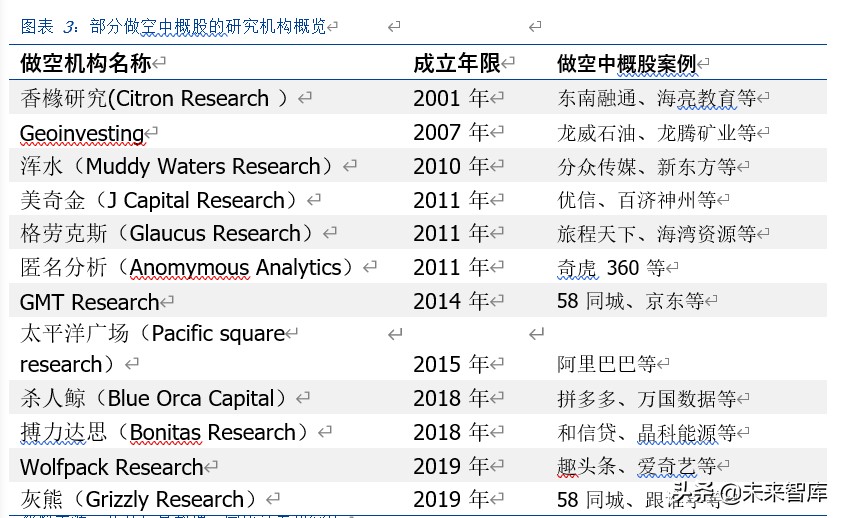The image size is (842, 518).
Task: Select the GMT Research cell
Action: (90, 302)
